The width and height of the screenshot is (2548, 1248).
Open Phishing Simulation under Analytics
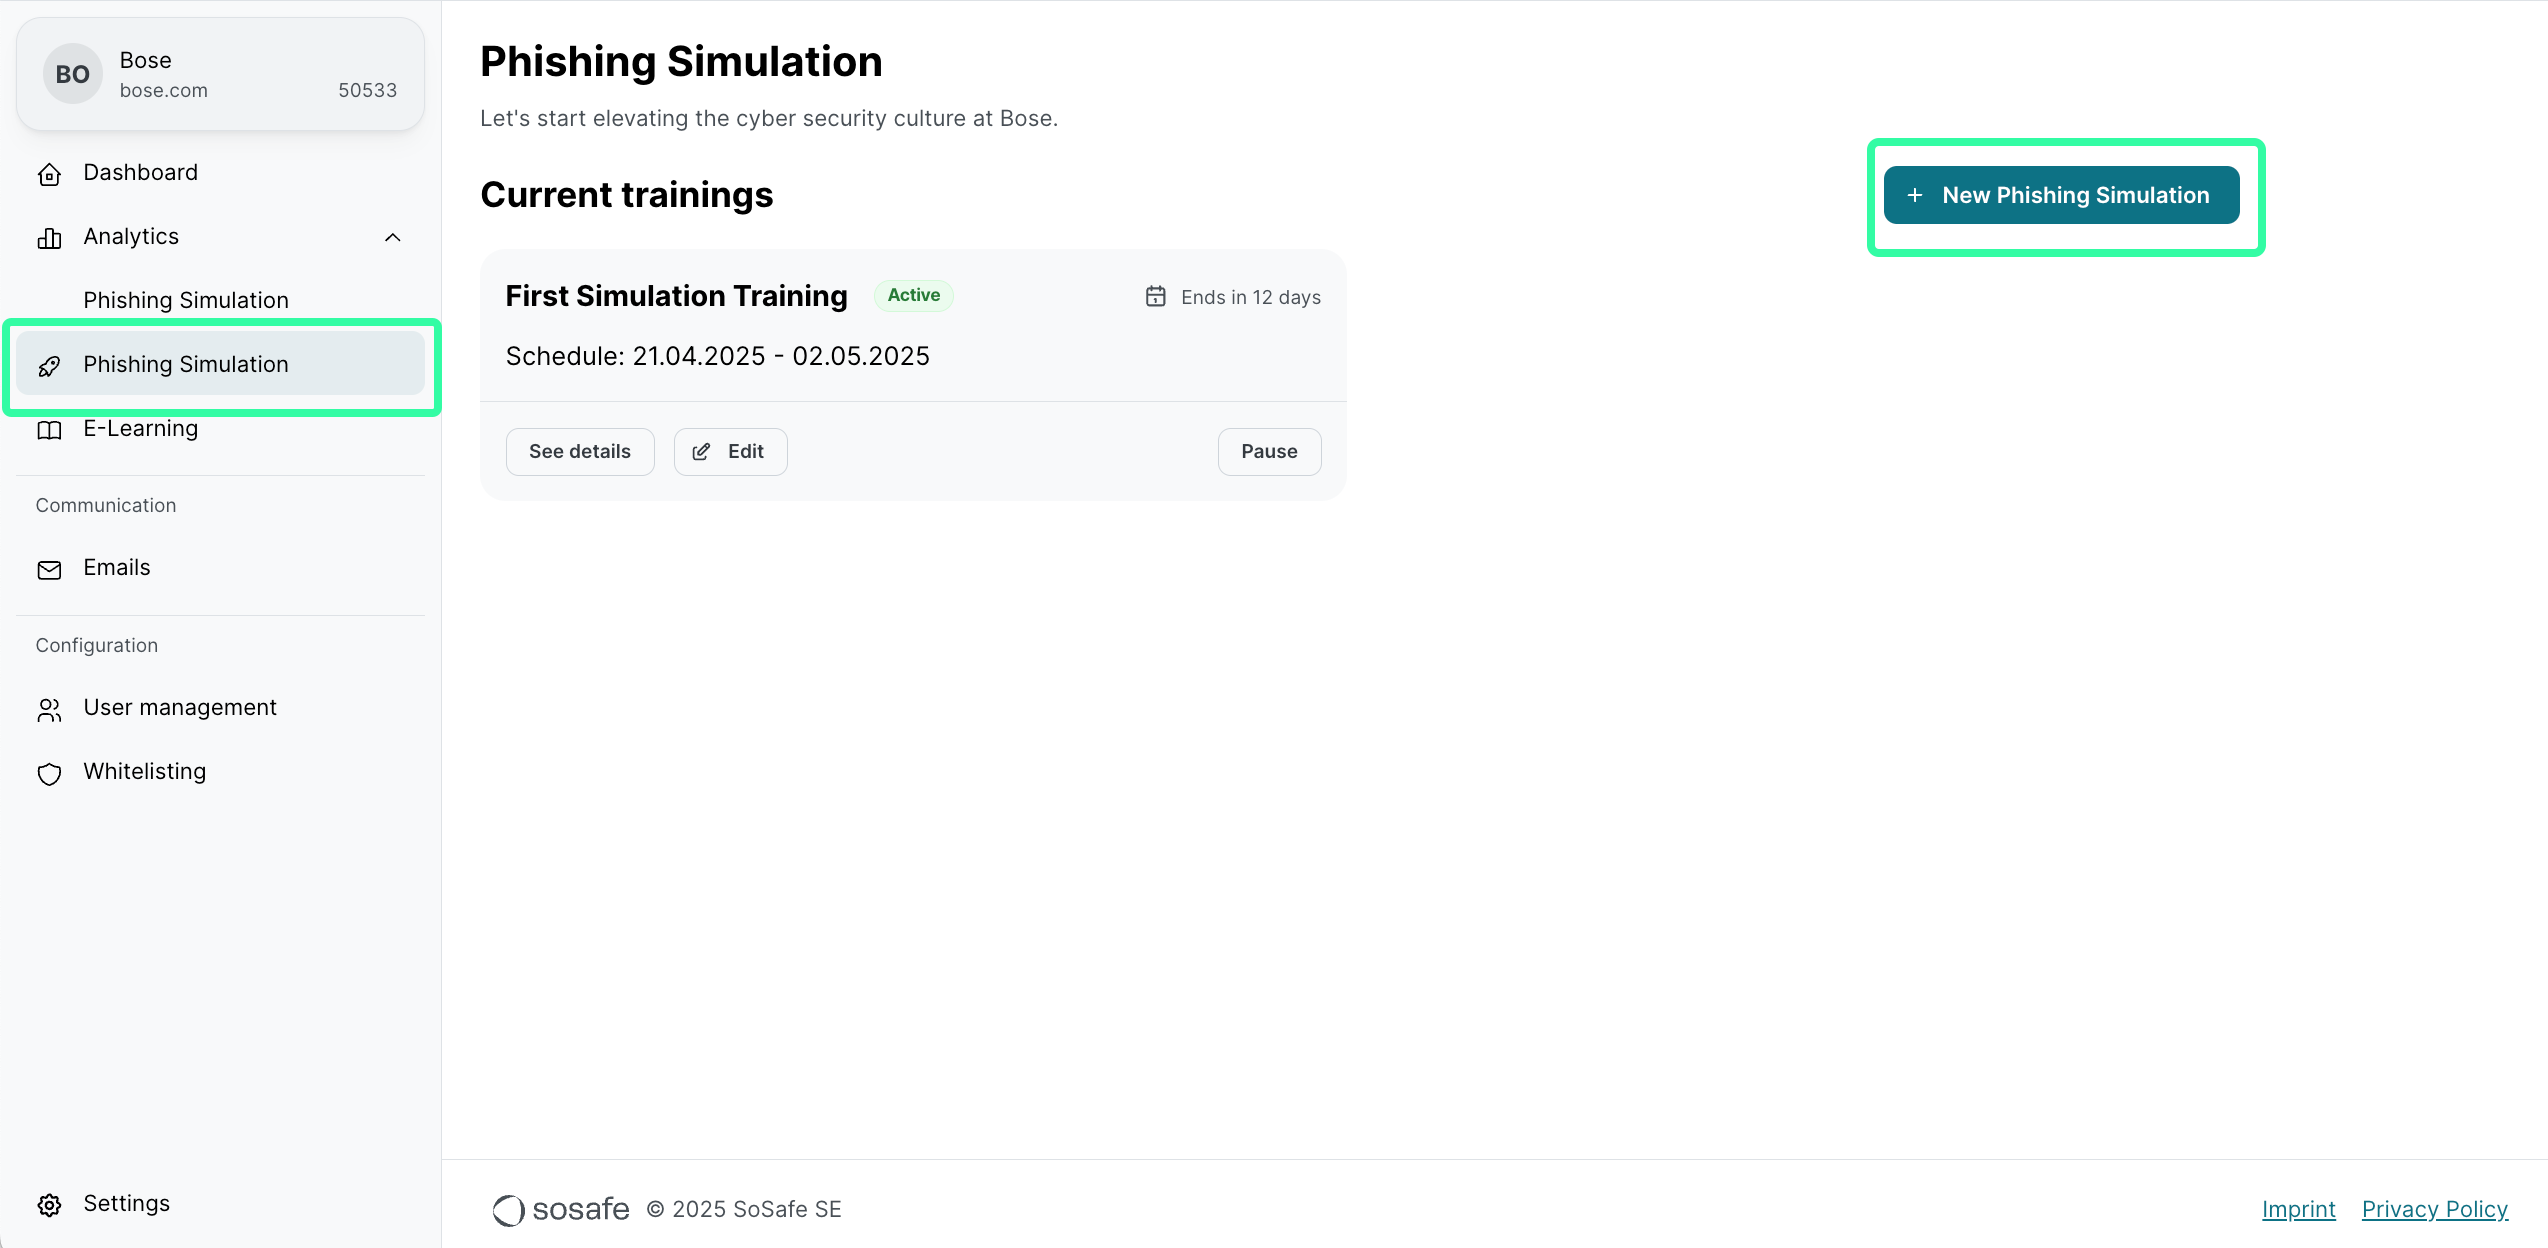point(186,300)
